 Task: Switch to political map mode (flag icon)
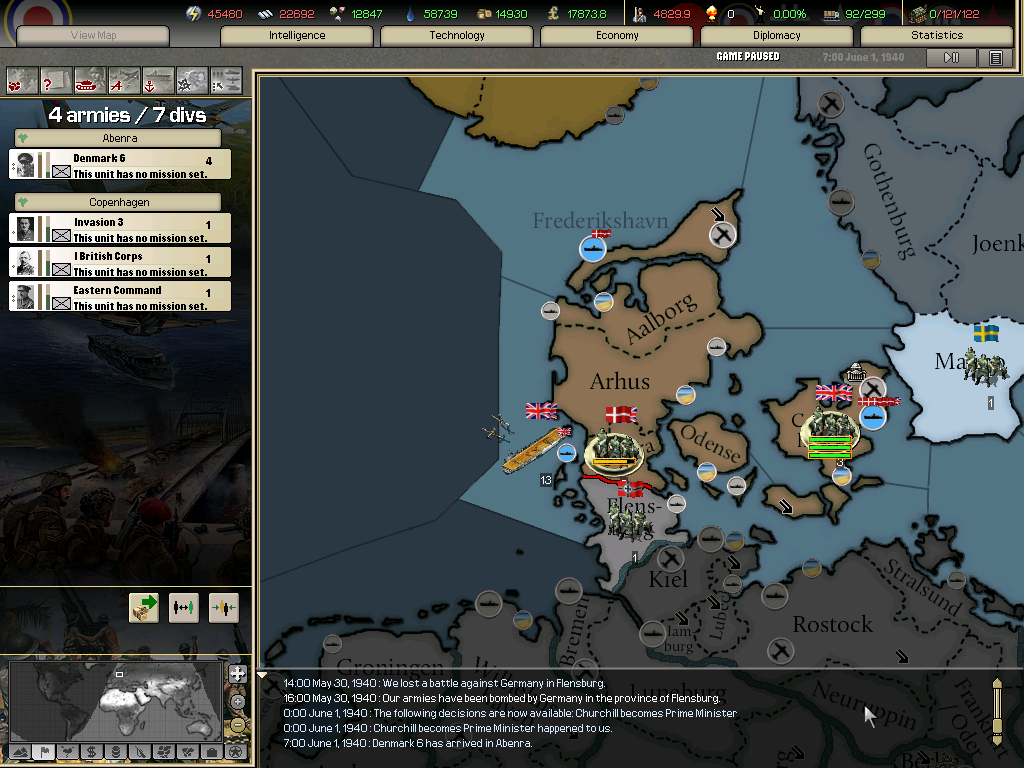(x=43, y=752)
